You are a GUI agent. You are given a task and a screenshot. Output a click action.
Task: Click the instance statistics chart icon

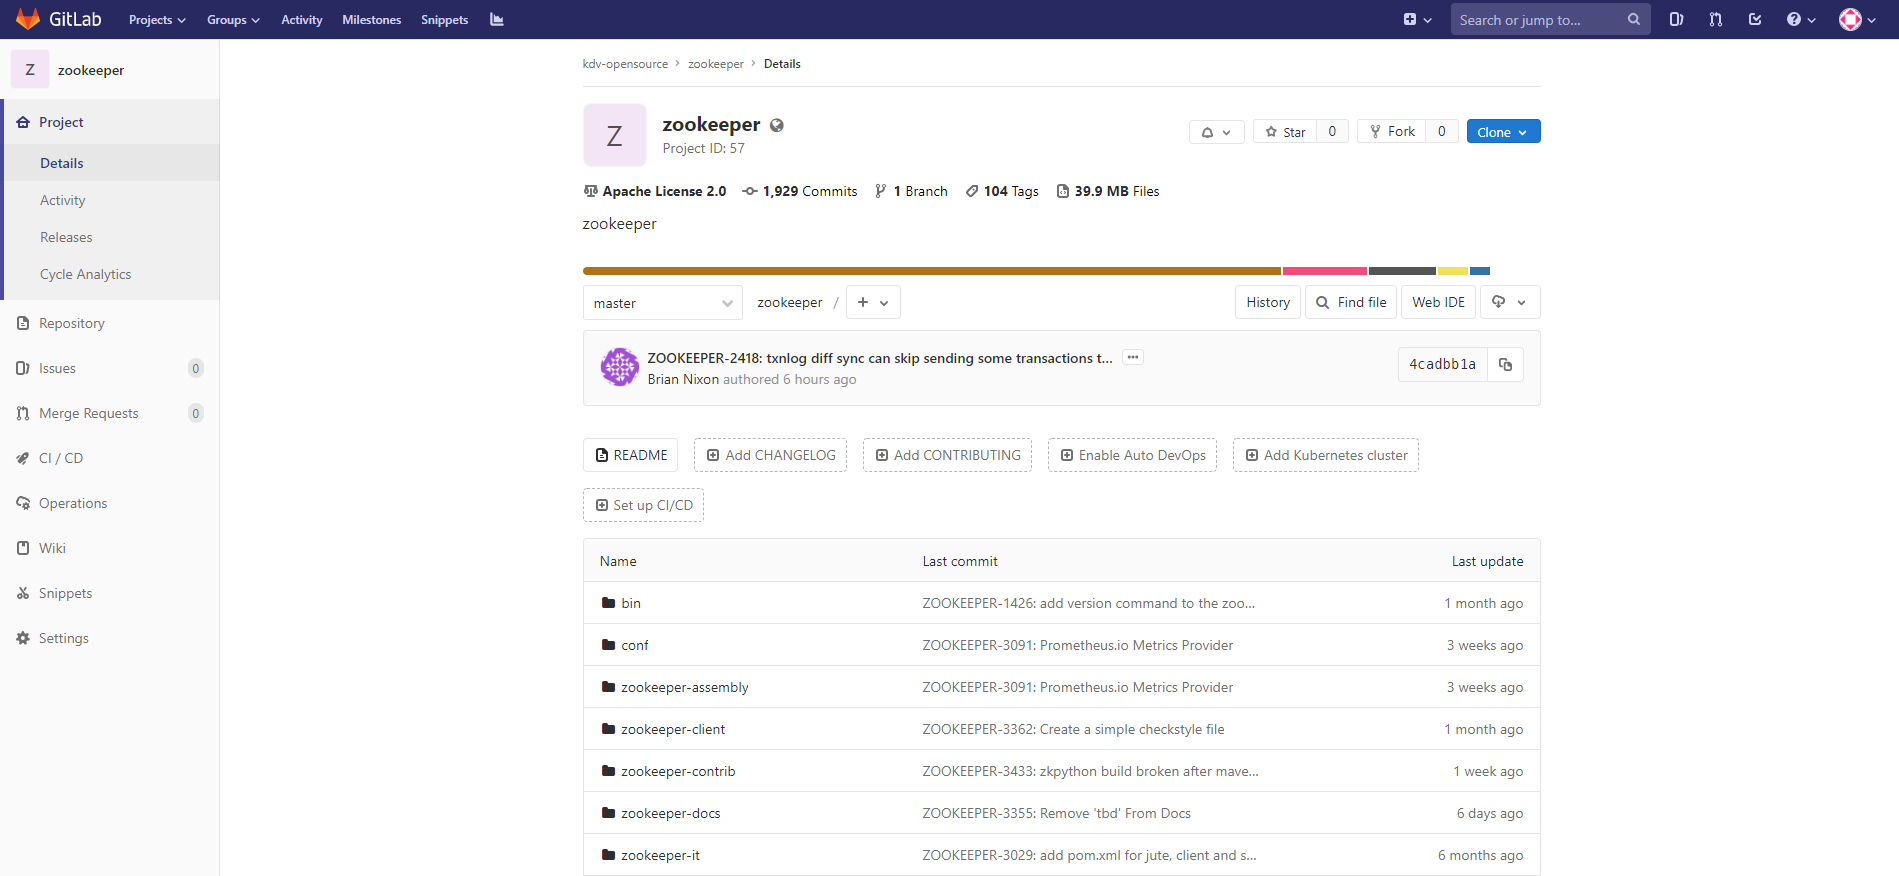(x=497, y=19)
